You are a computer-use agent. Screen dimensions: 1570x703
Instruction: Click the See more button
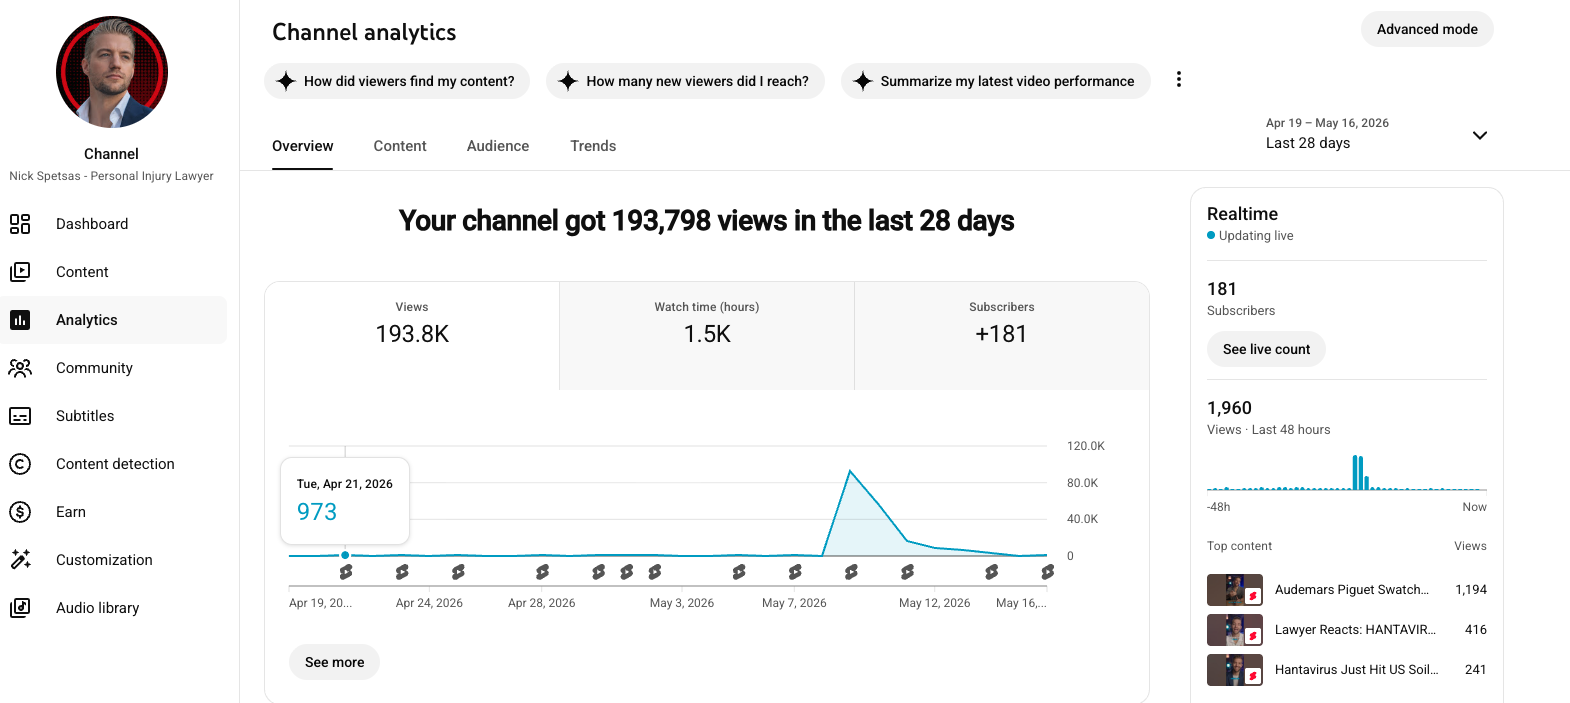pyautogui.click(x=334, y=662)
